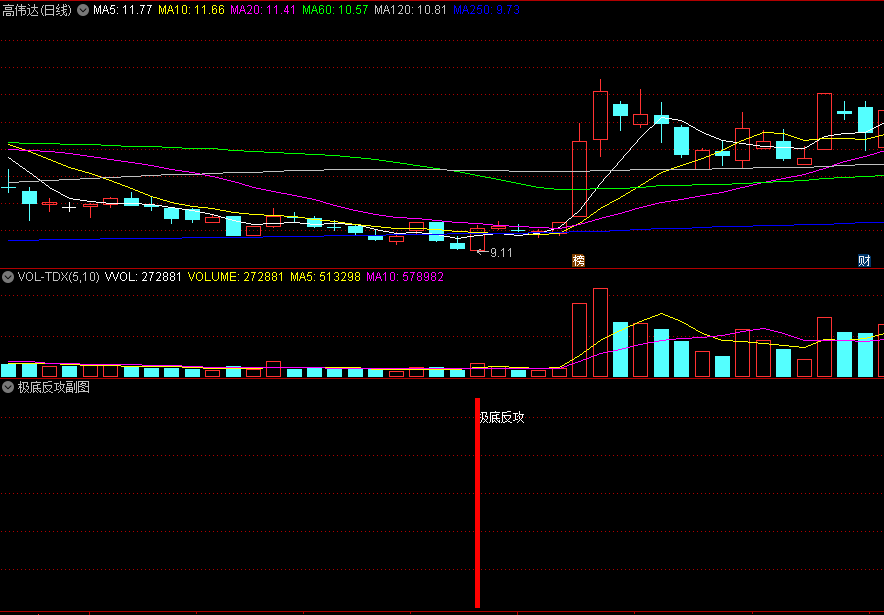This screenshot has height=615, width=884.
Task: Click the MA20: 11.41 label
Action: 263,10
